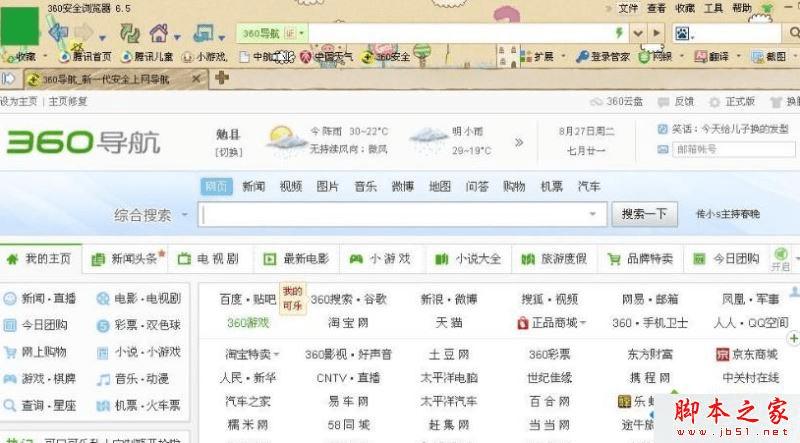Click the 截图 screenshot tool
The image size is (800, 443).
pyautogui.click(x=769, y=57)
